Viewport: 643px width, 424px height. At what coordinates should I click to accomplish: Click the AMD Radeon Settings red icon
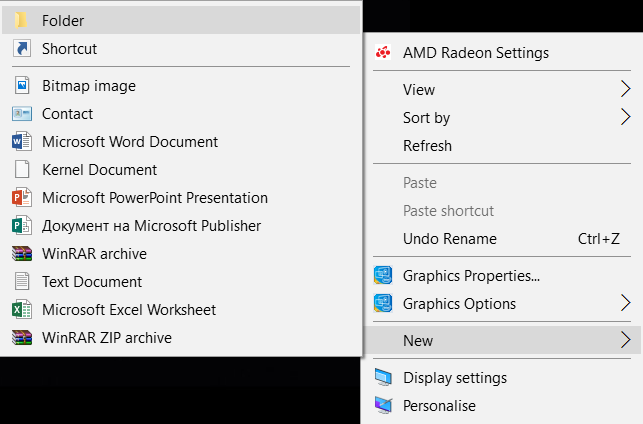(x=383, y=52)
